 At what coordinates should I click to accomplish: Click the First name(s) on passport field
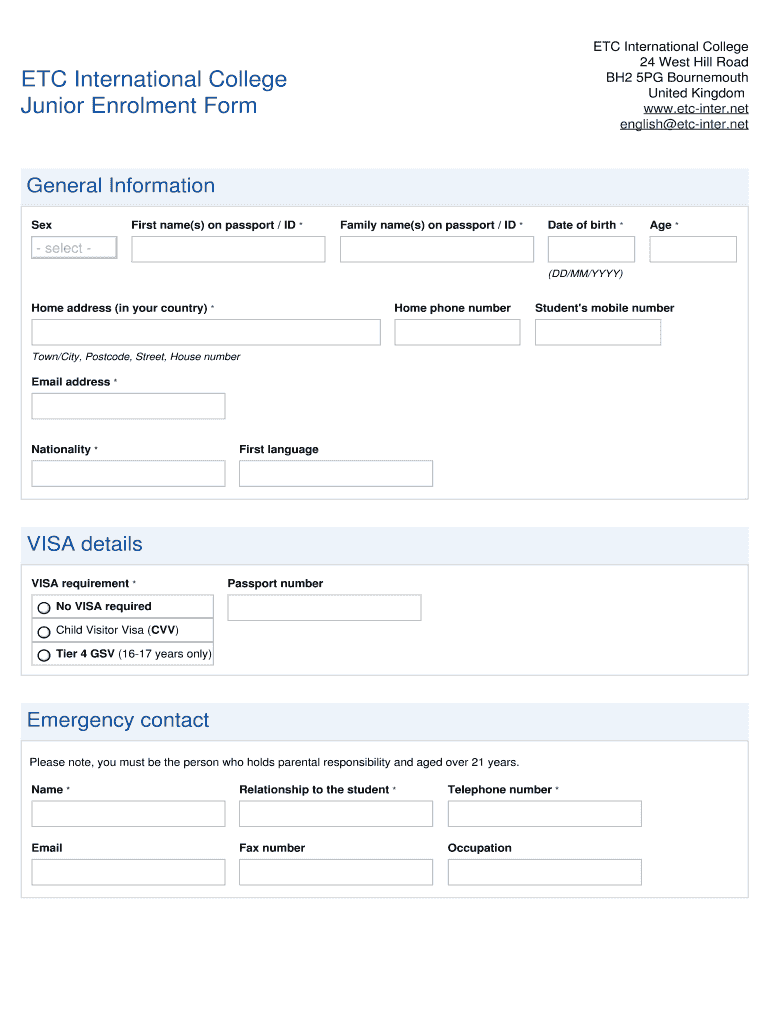tap(228, 249)
